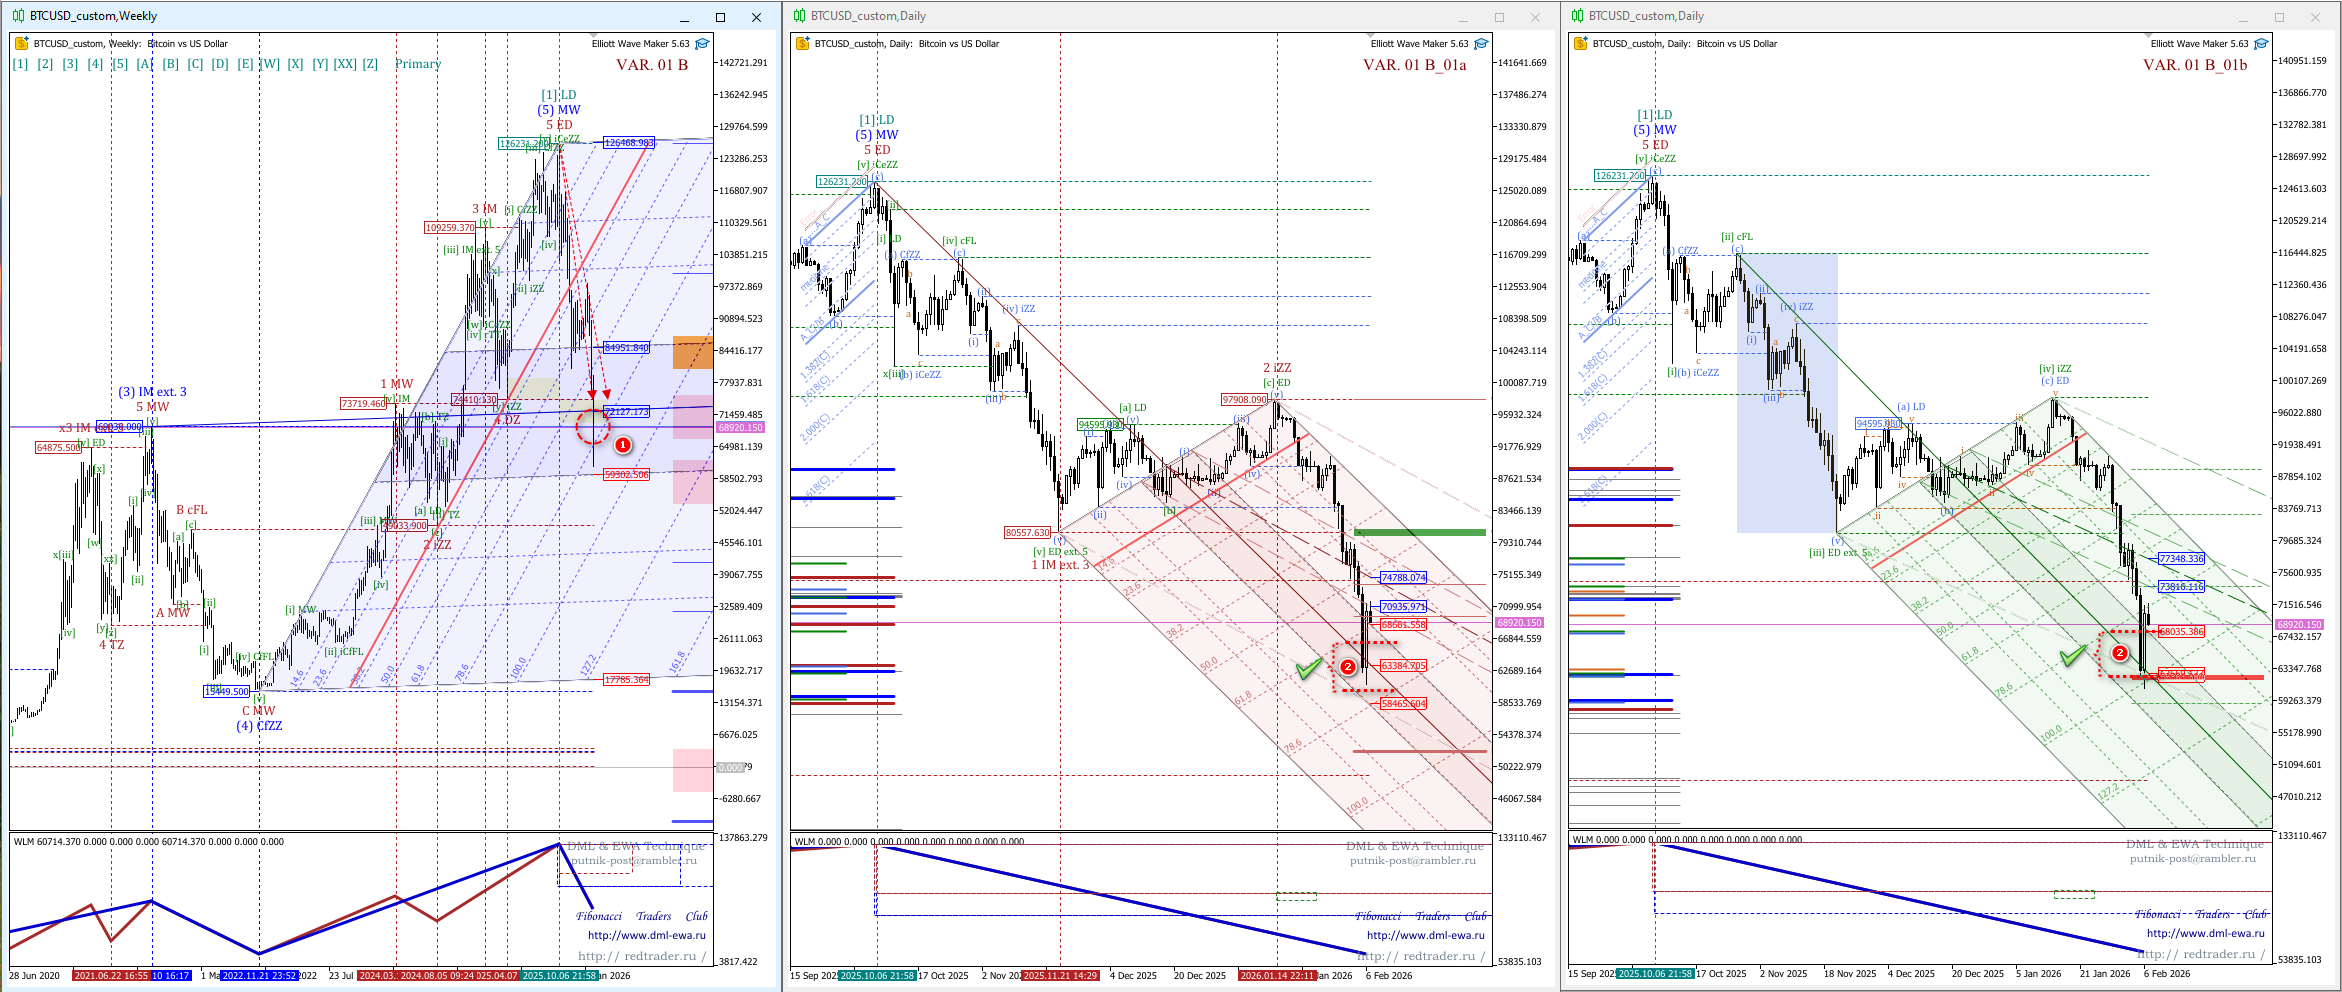Open the Primary wave degree selector

tap(418, 64)
